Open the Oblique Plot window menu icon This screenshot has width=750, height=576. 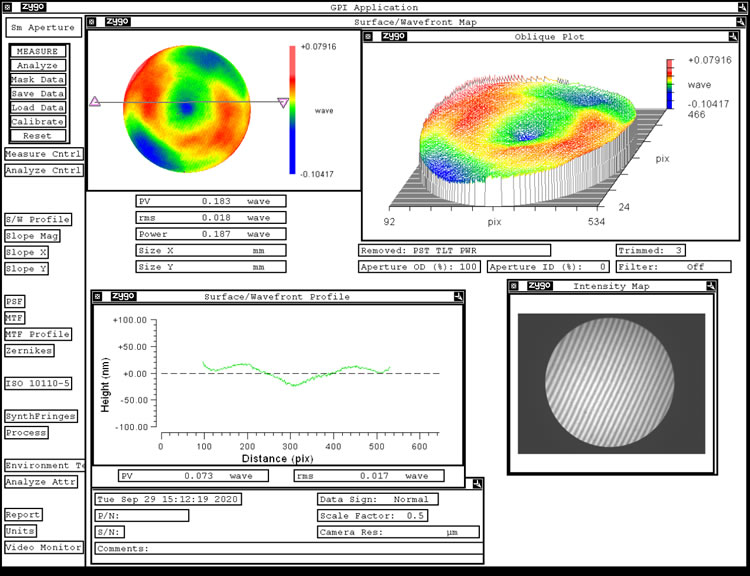368,36
